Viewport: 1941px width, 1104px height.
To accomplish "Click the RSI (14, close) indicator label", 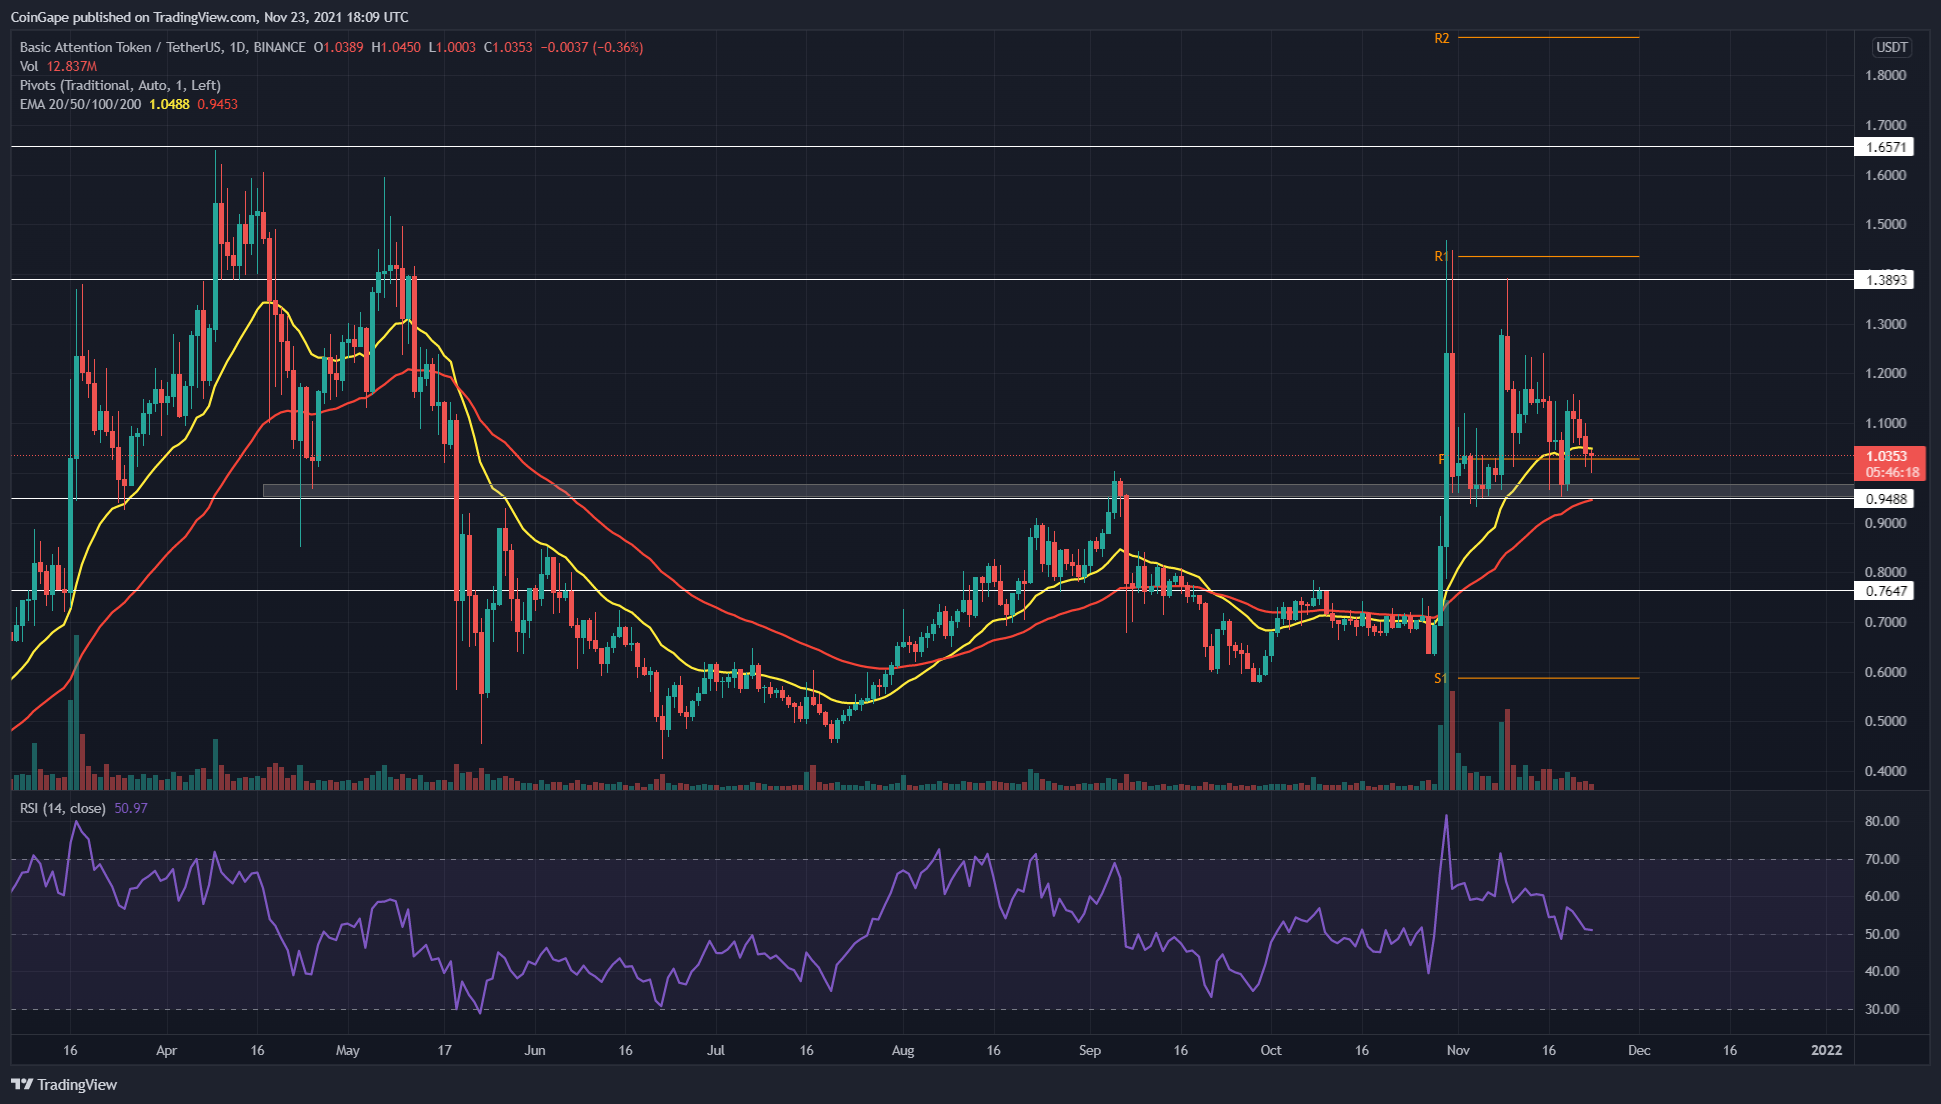I will (62, 808).
